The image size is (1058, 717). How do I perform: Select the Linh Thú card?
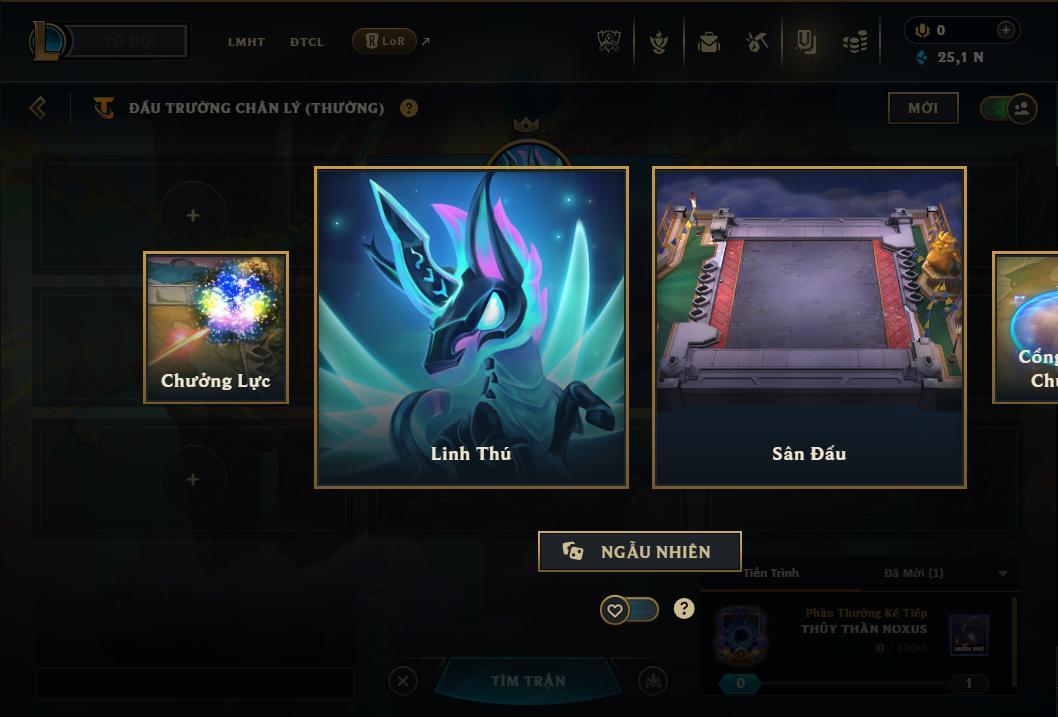[472, 327]
